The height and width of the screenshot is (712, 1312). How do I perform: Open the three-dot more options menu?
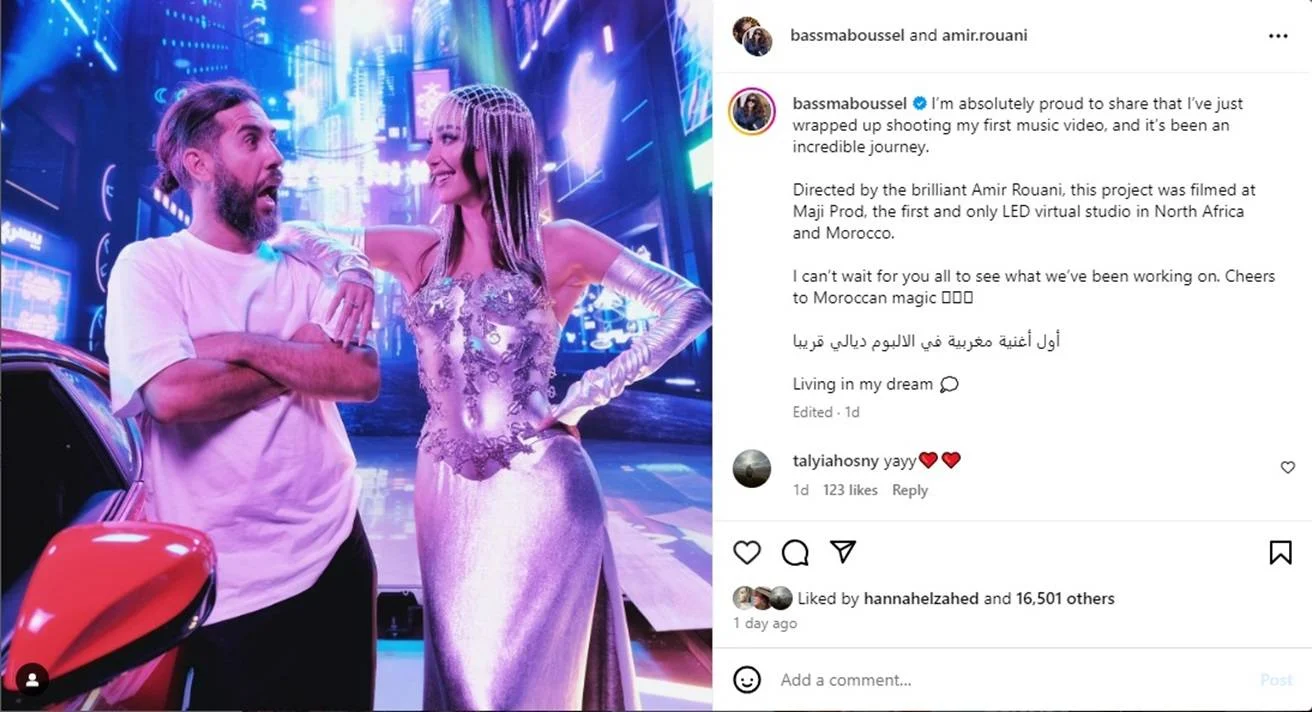pyautogui.click(x=1278, y=36)
